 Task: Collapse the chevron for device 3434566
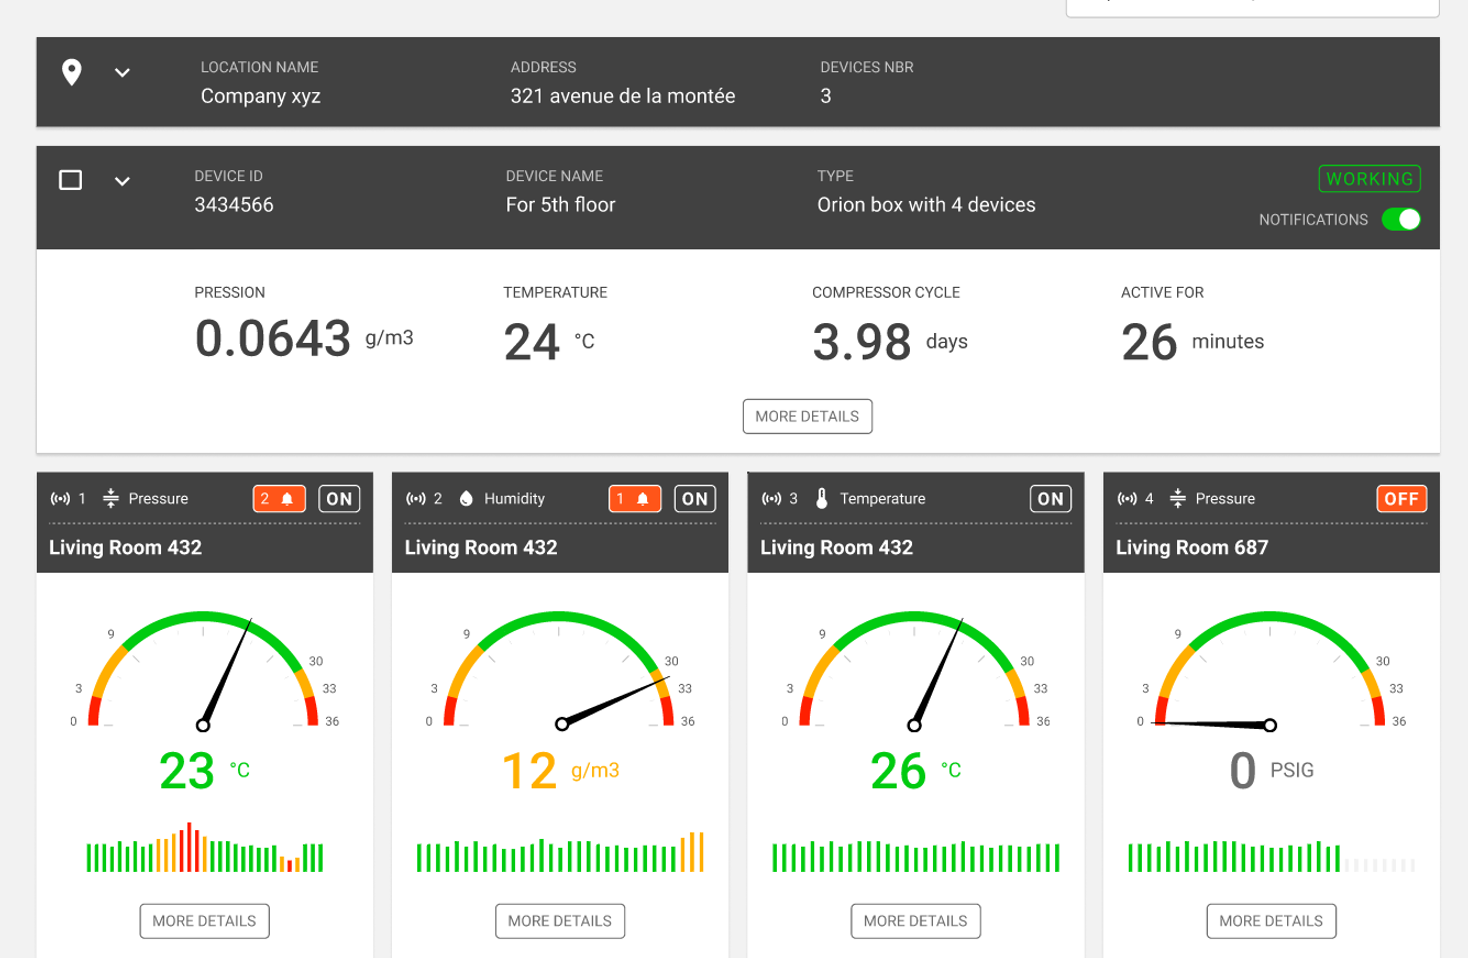point(122,182)
